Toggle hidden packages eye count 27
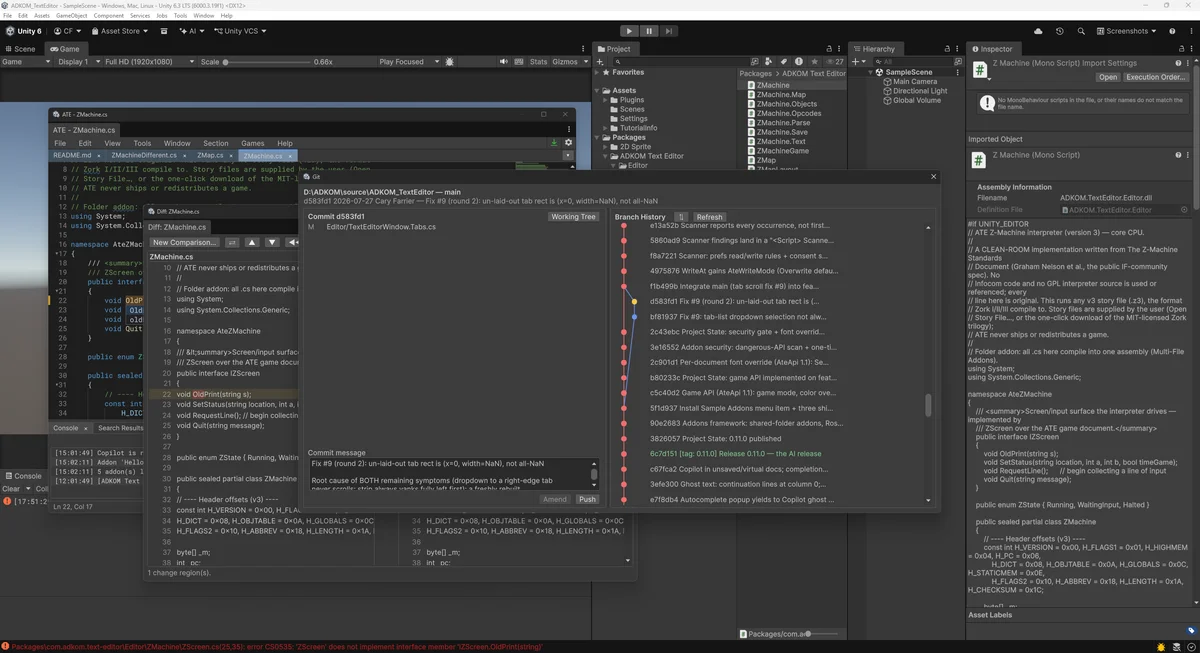This screenshot has height=653, width=1200. [834, 62]
